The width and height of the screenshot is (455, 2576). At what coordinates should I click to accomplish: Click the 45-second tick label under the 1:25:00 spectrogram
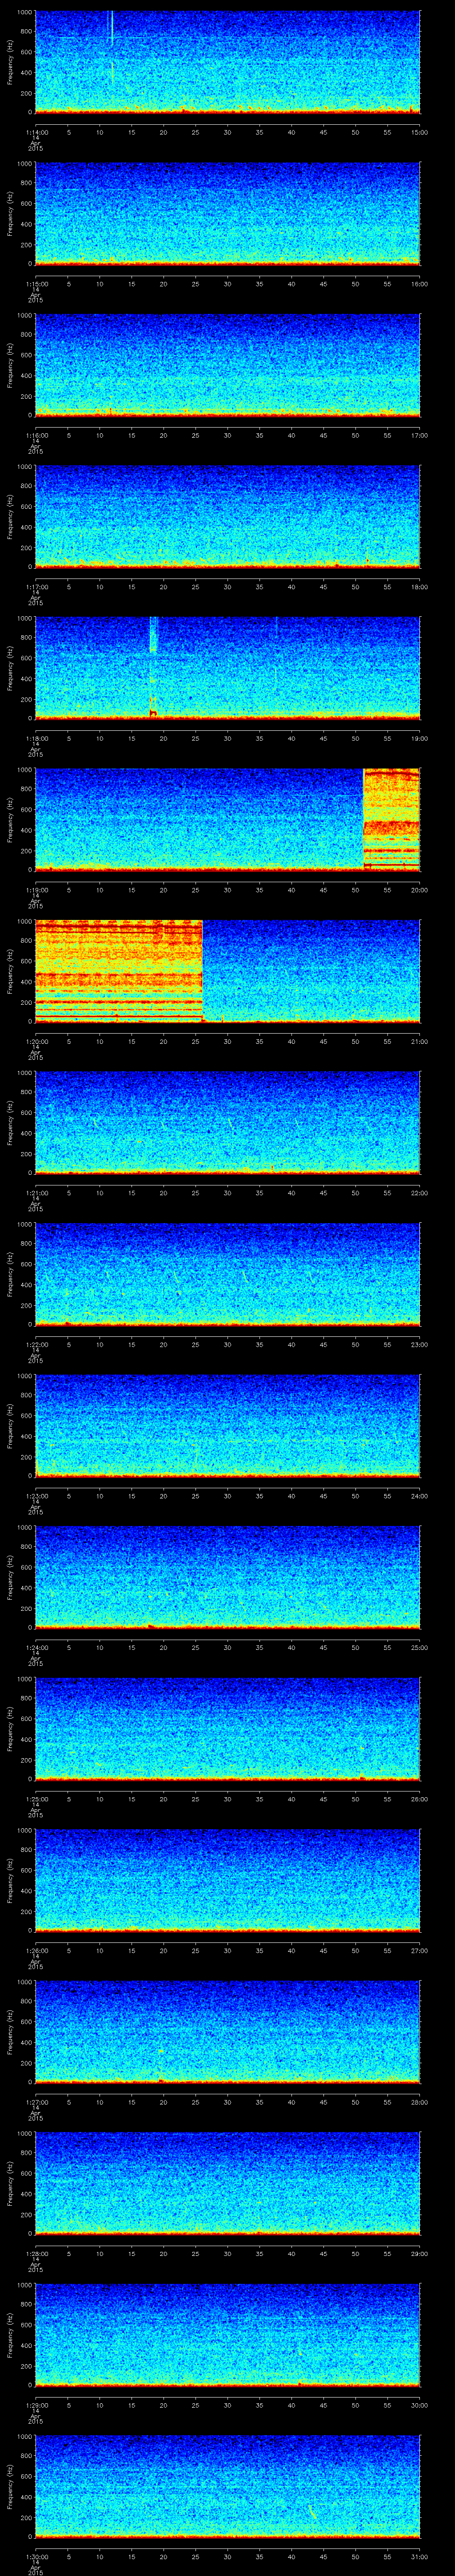tap(323, 1799)
